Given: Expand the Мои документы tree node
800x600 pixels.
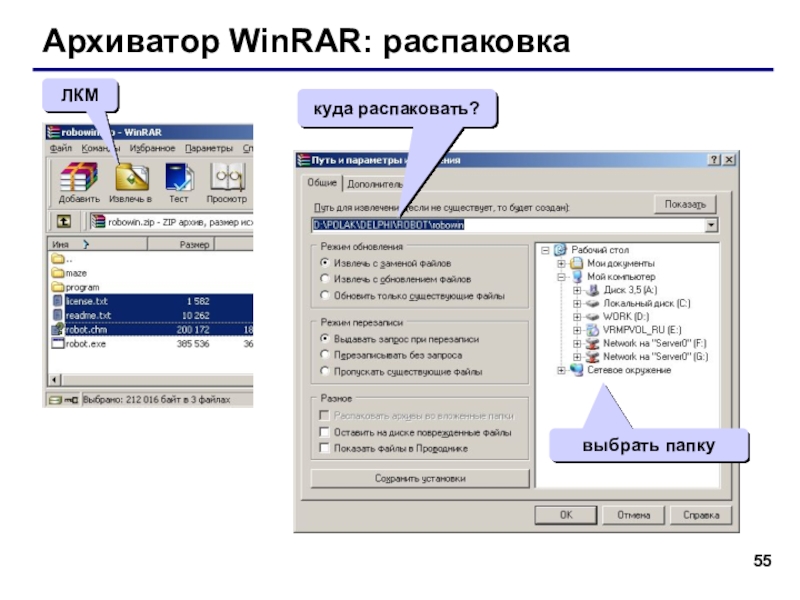Looking at the screenshot, I should (x=561, y=263).
